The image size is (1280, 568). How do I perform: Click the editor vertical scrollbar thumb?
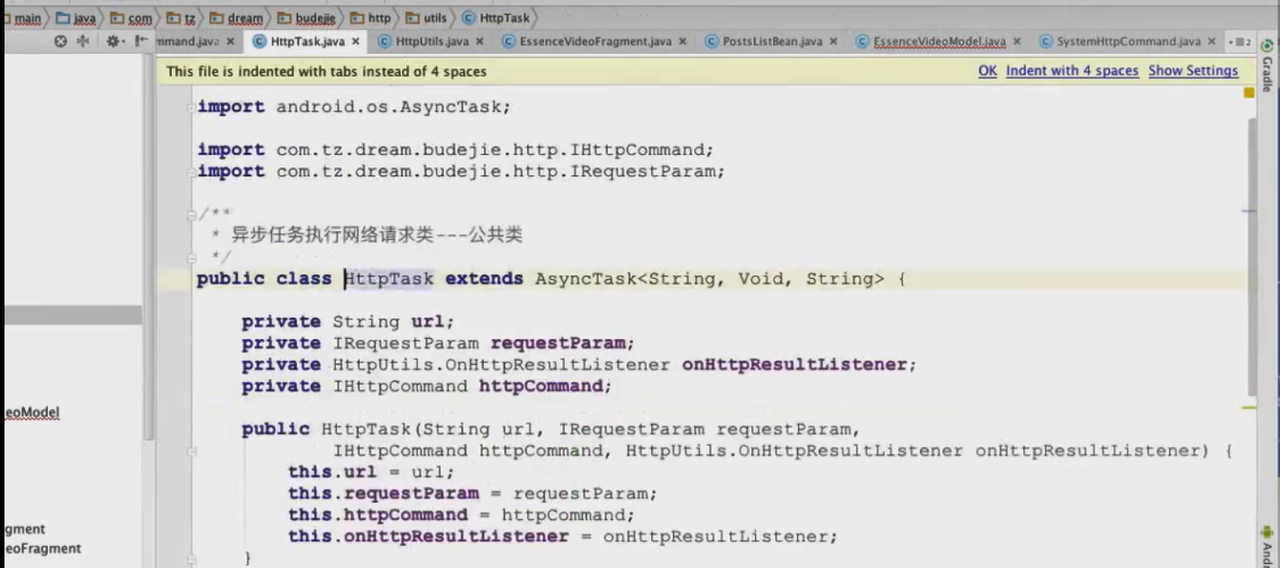(1250, 255)
